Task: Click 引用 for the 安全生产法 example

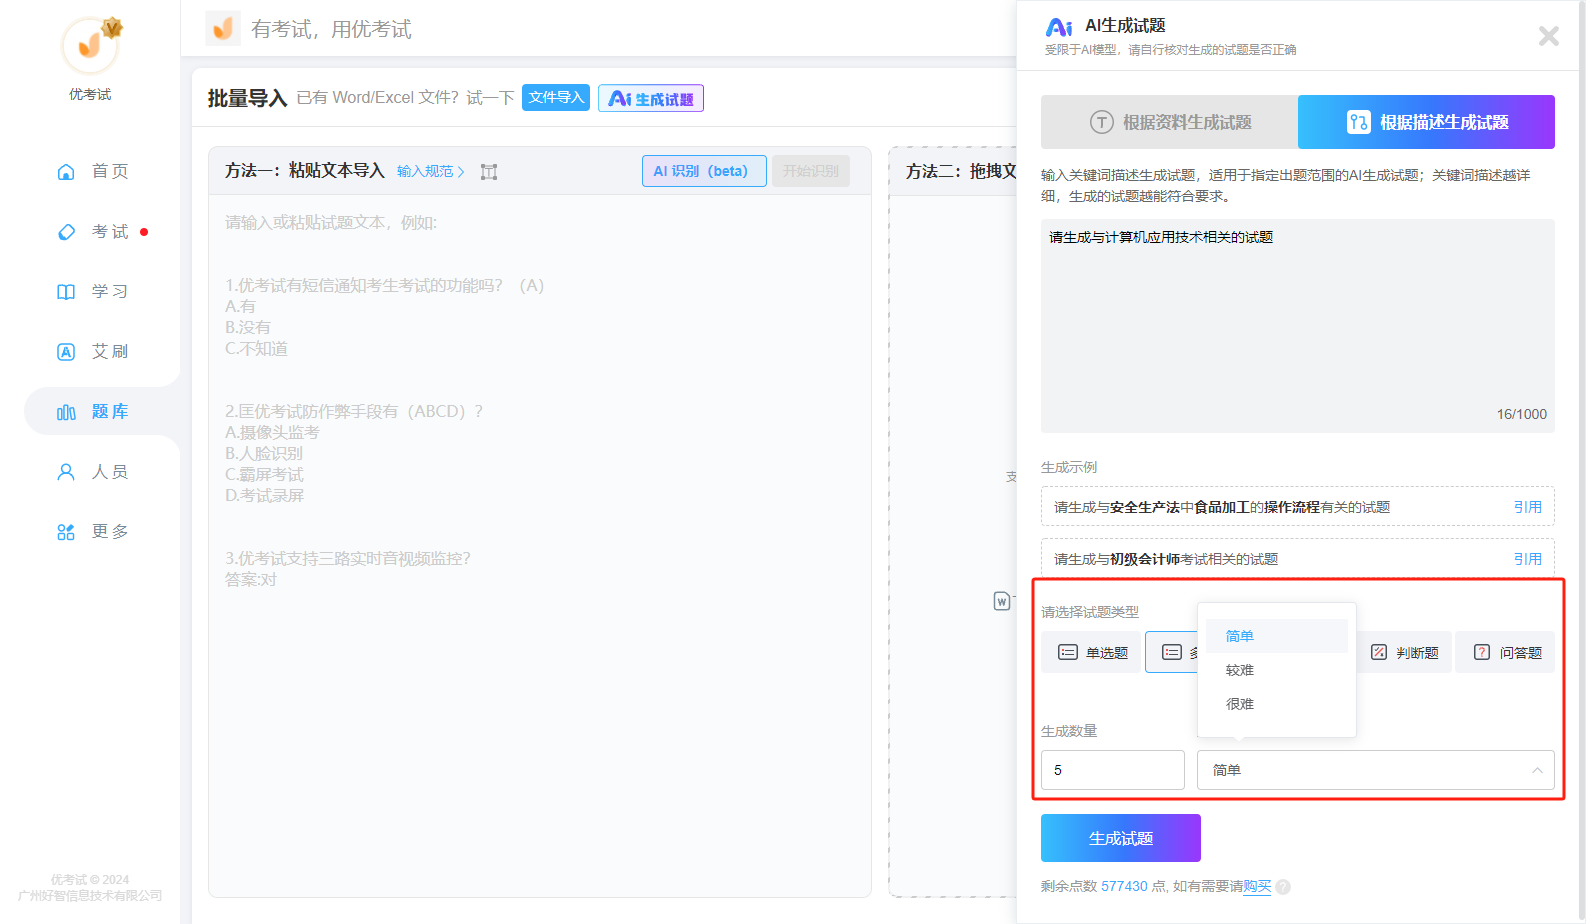Action: click(1527, 507)
